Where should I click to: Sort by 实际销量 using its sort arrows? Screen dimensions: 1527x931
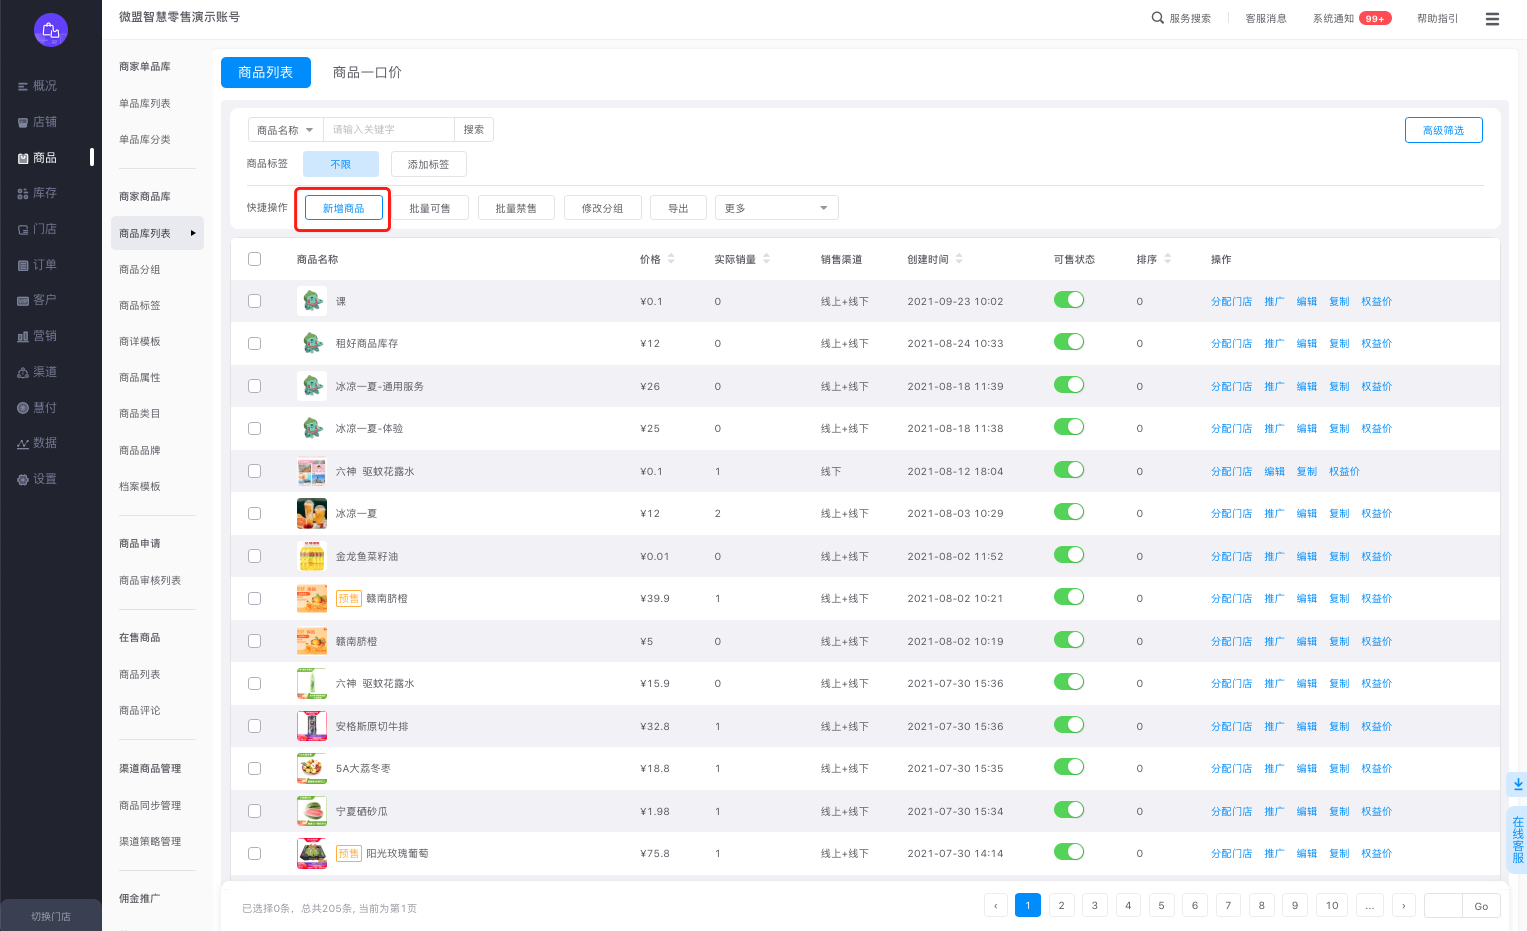(766, 259)
